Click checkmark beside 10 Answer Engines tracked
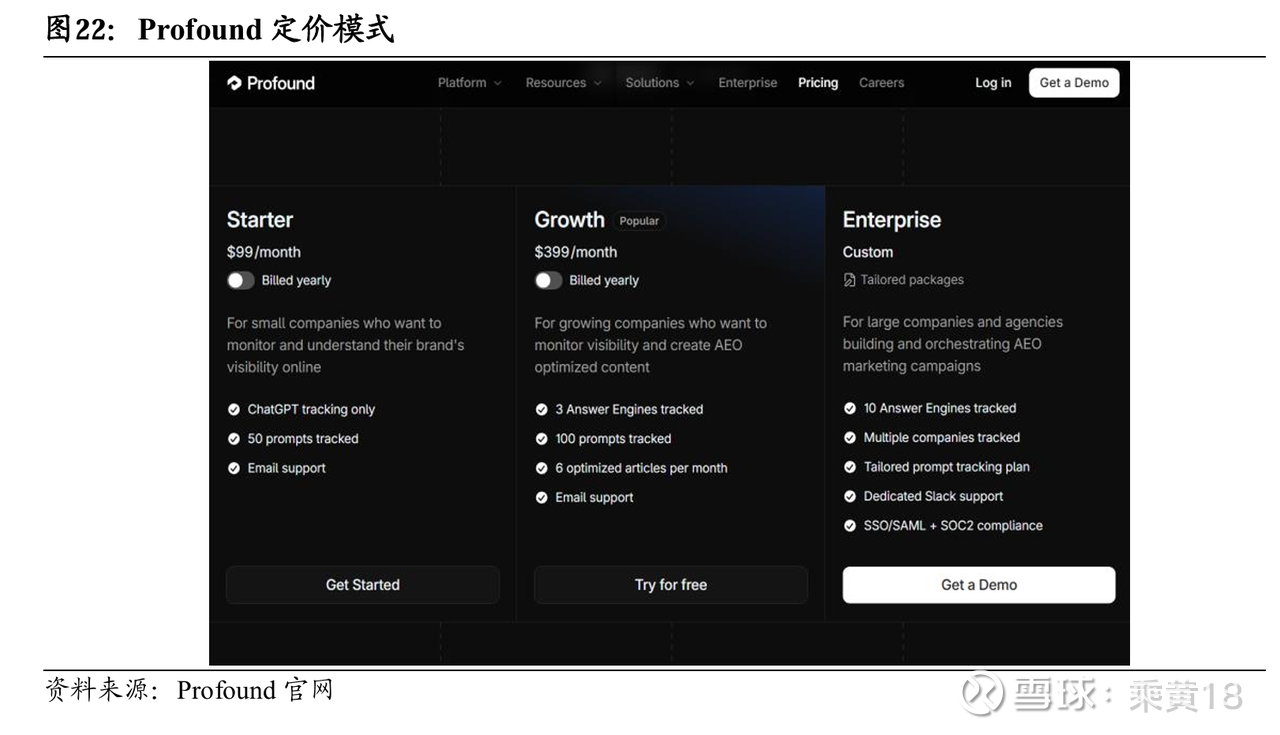This screenshot has height=735, width=1280. (850, 408)
